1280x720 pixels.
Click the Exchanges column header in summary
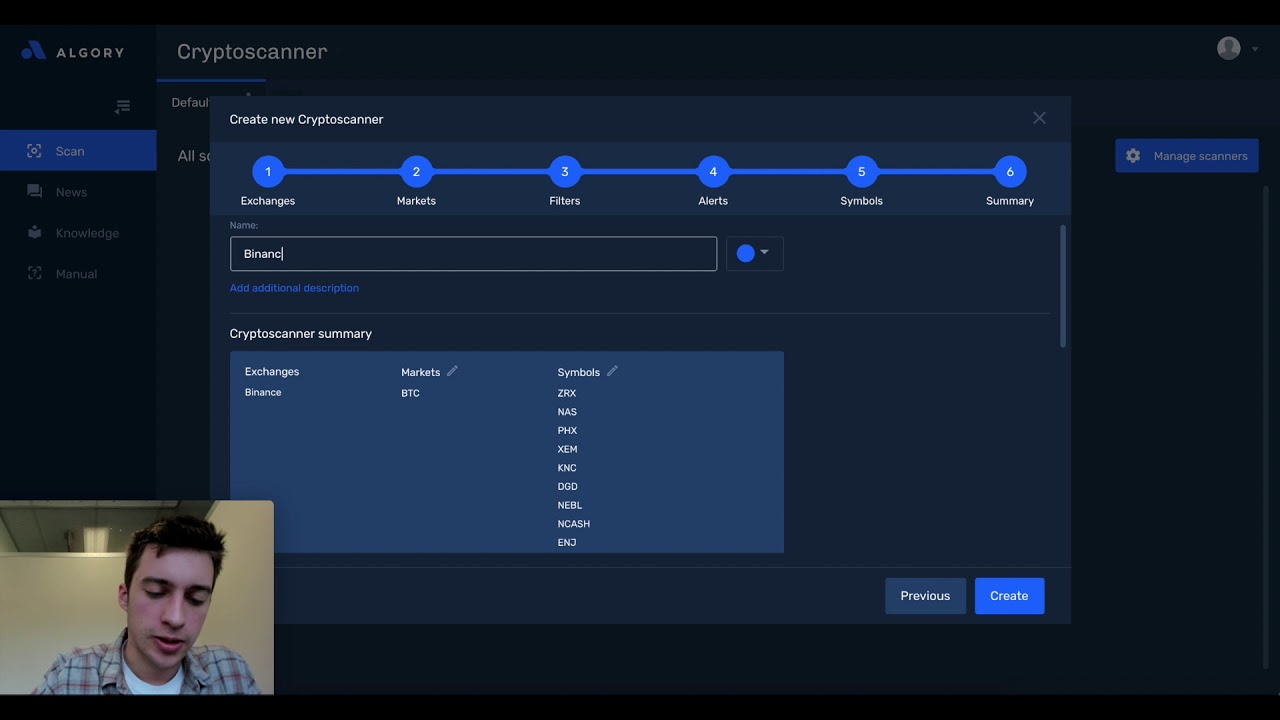(x=272, y=372)
